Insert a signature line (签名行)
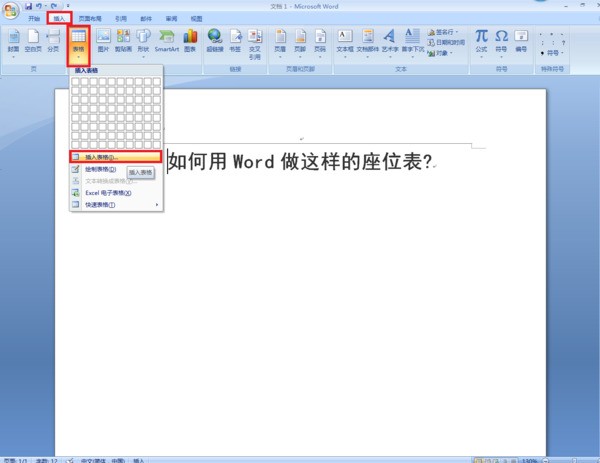The image size is (600, 463). click(x=441, y=32)
